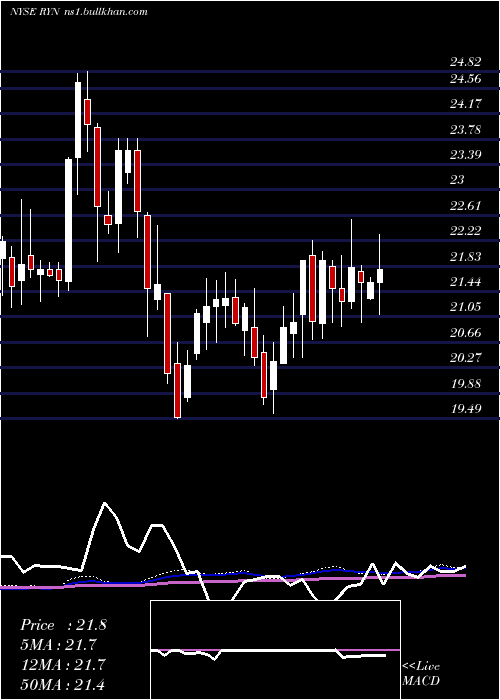Pick the 20.66 price axis label
The height and width of the screenshot is (700, 500).
(465, 333)
